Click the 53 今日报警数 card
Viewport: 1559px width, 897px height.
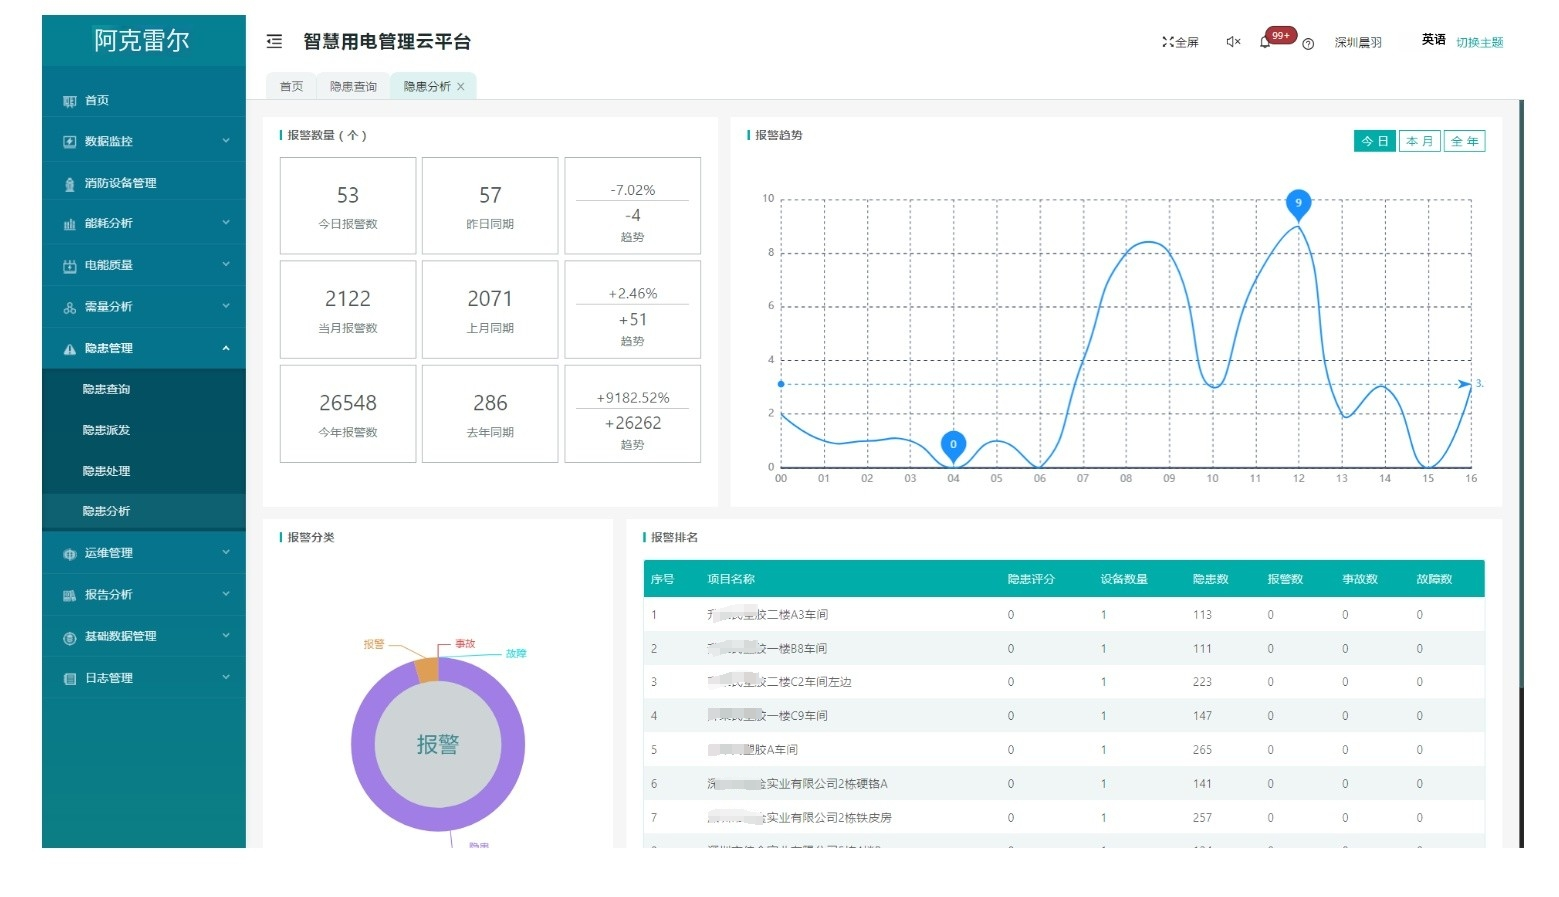(348, 205)
